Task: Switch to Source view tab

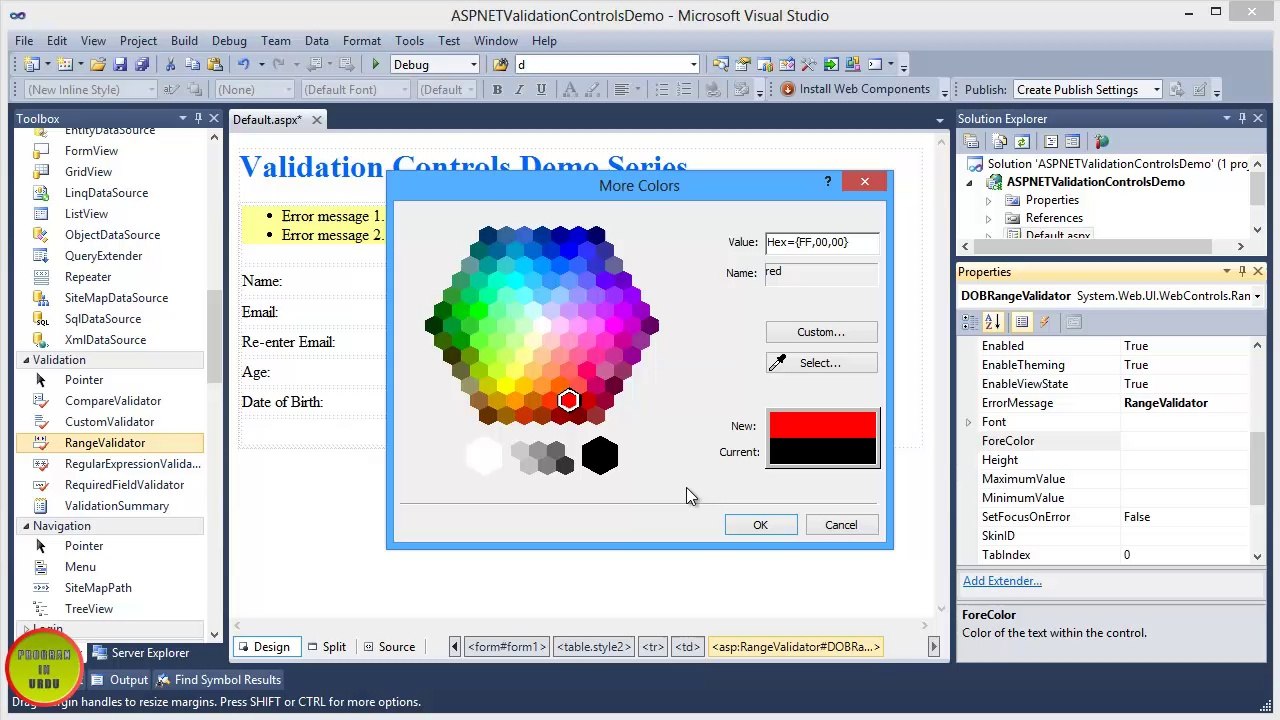Action: 388,647
